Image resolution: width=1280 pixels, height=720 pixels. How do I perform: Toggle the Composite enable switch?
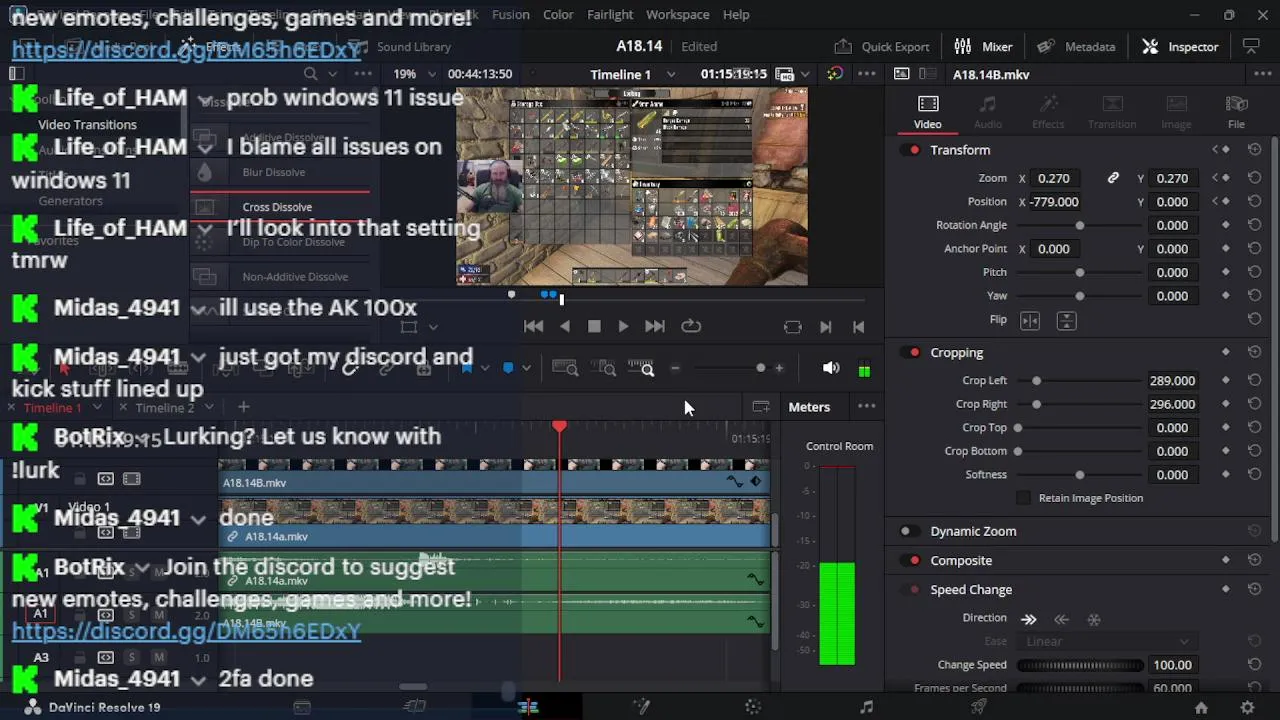(912, 561)
